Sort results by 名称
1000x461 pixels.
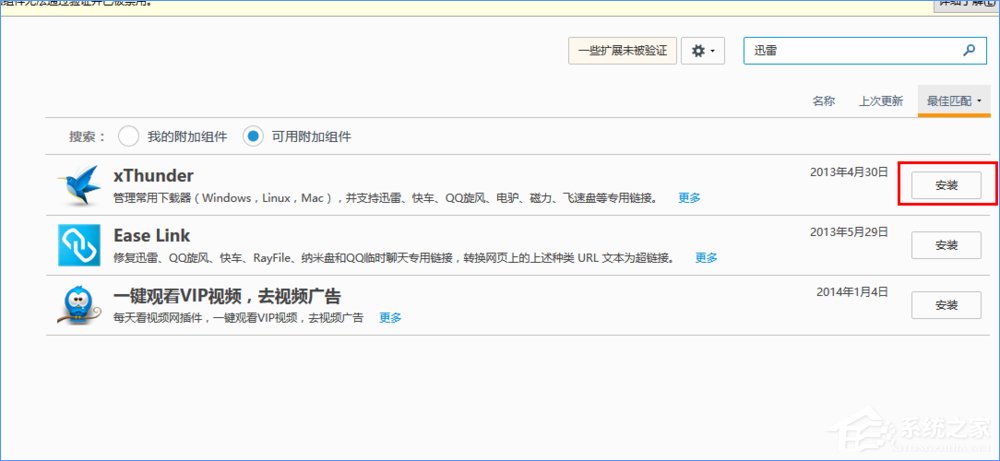(x=823, y=101)
